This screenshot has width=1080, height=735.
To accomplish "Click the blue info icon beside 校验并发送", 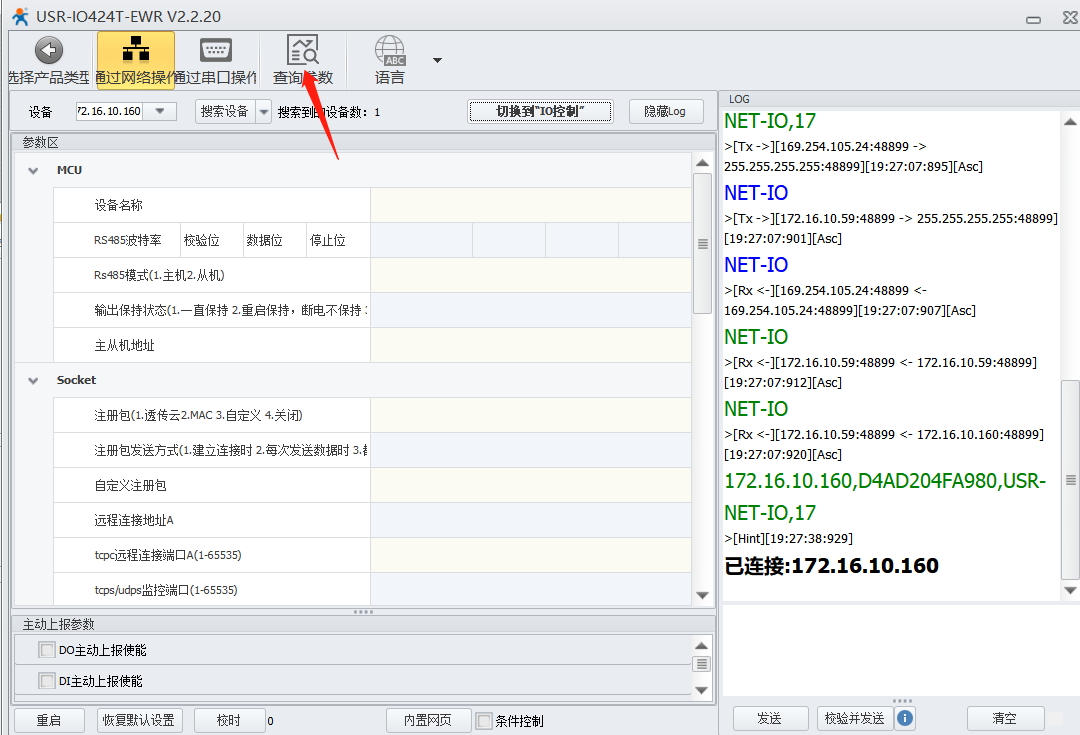I will click(x=905, y=718).
